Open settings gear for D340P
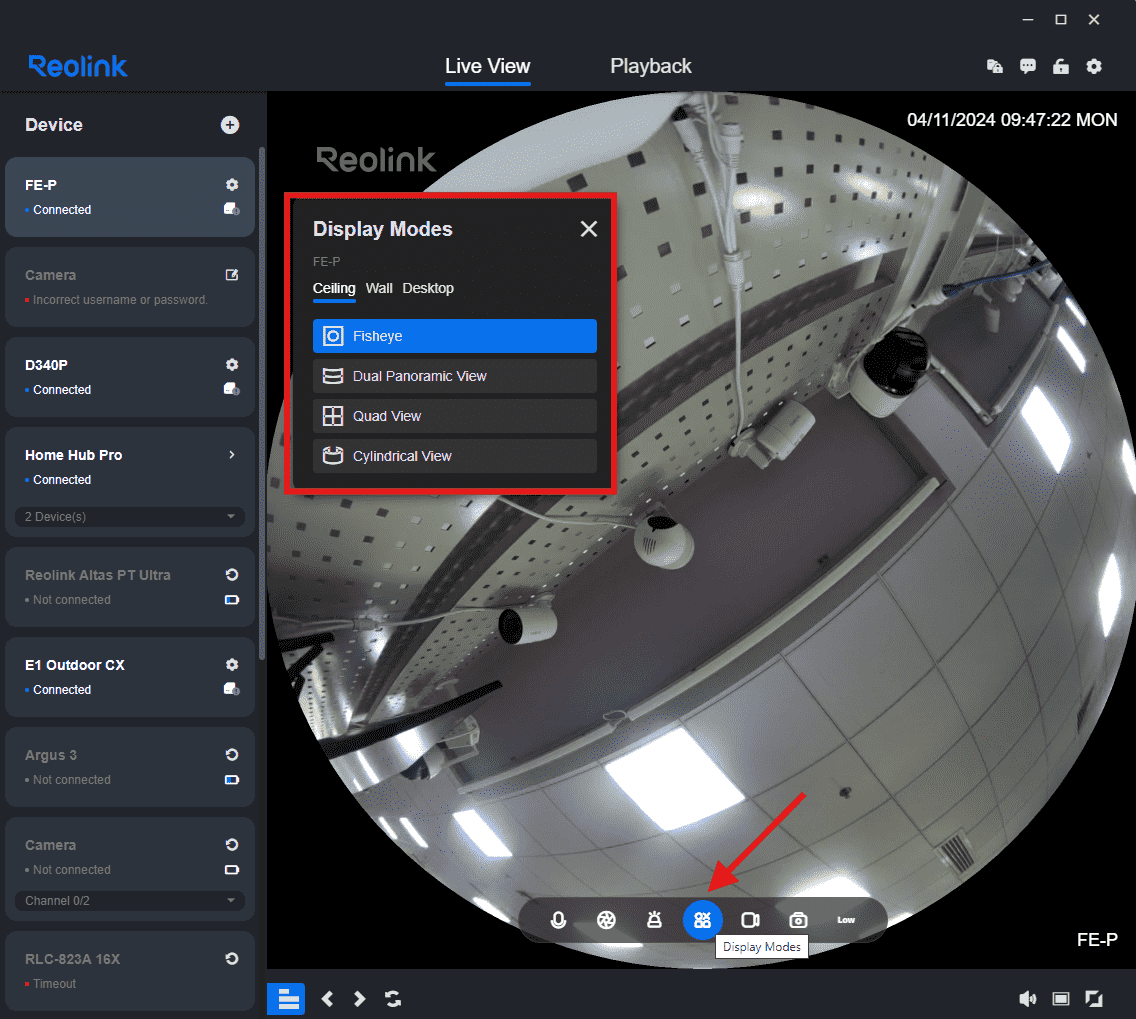The image size is (1136, 1019). pyautogui.click(x=232, y=364)
